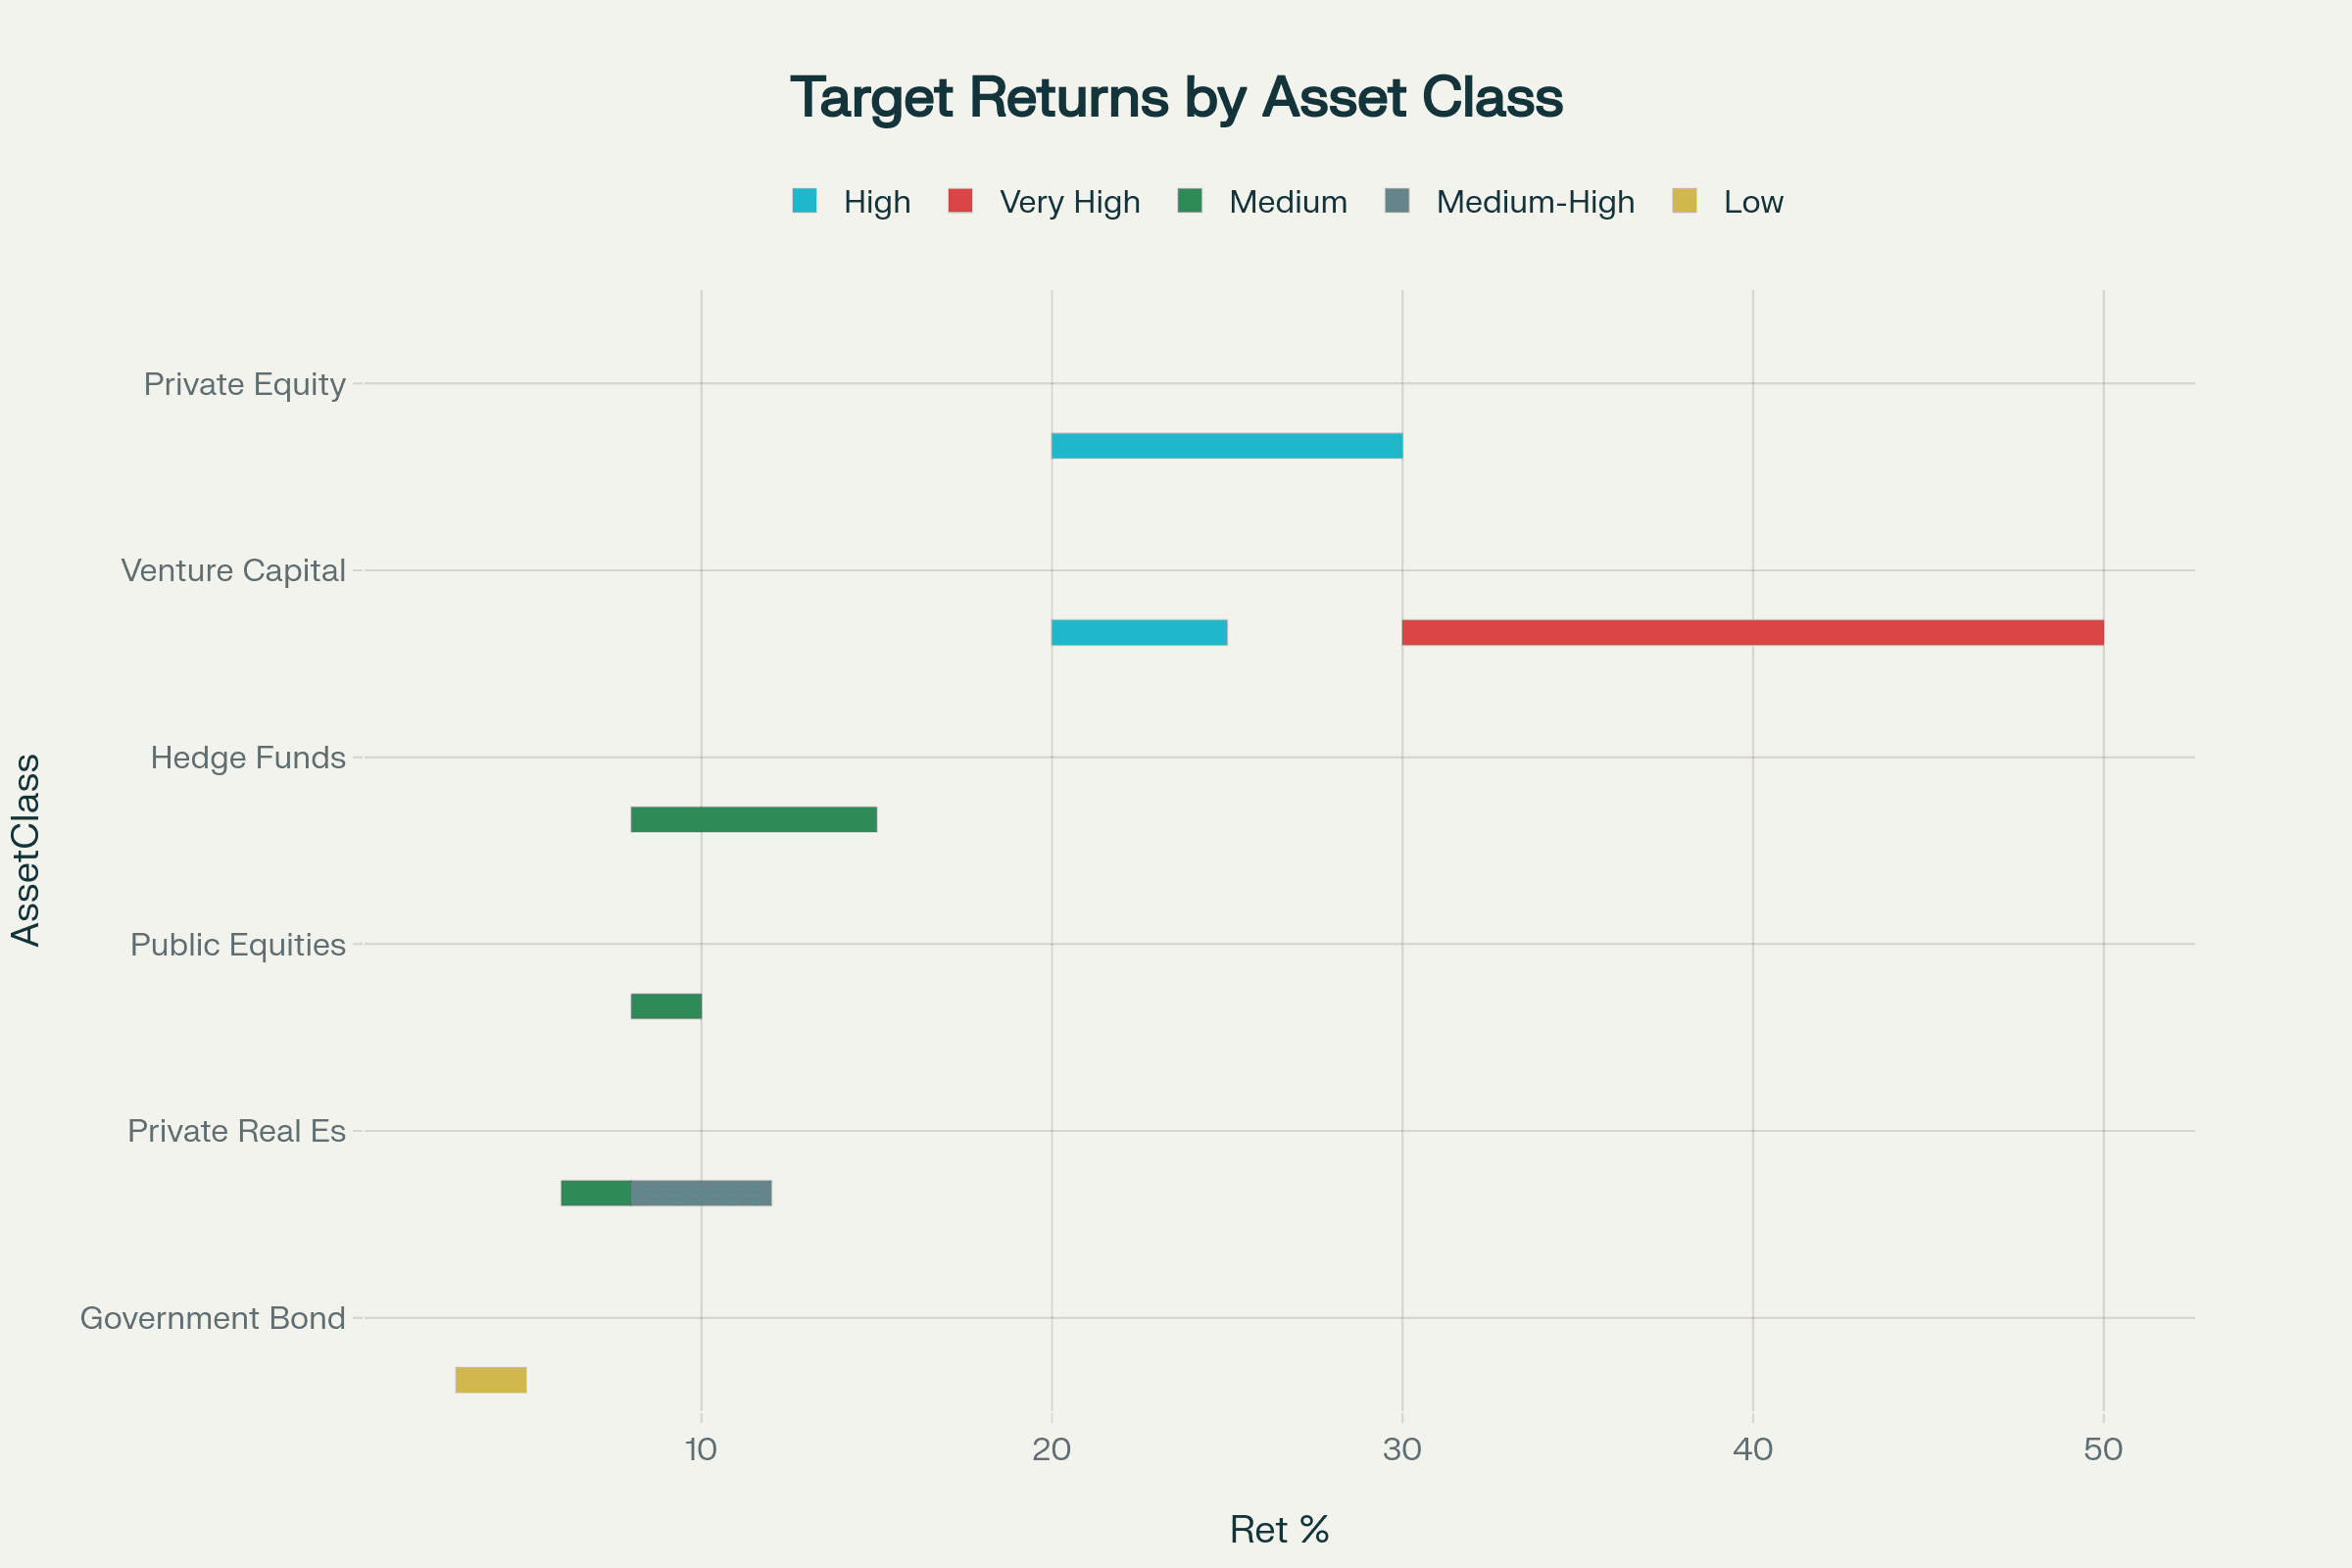The image size is (2352, 1568).
Task: Click the cyan High legend swatch
Action: click(804, 201)
